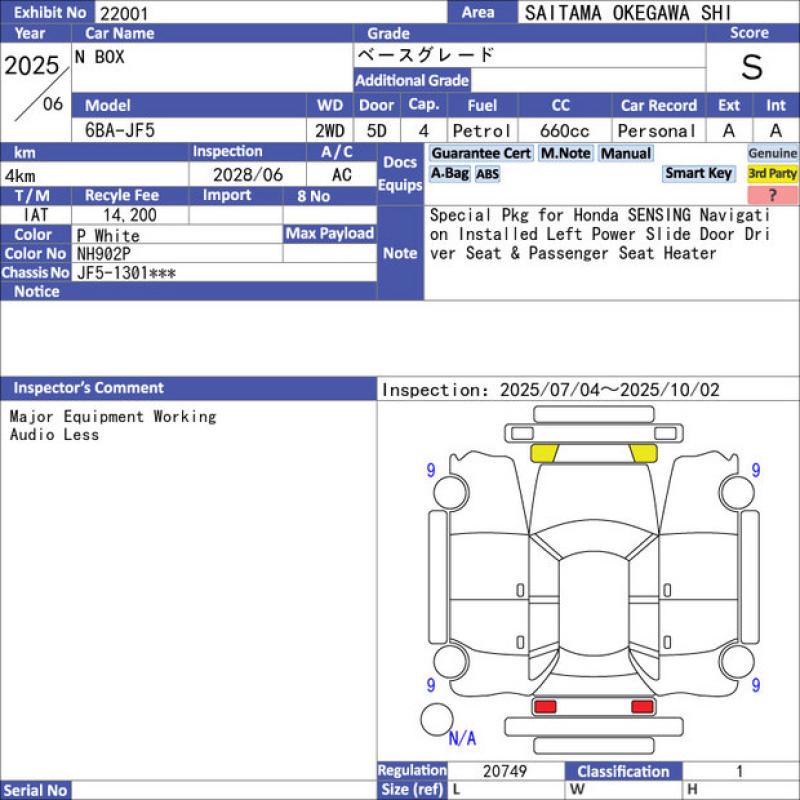Click the Major Equipment Working comment
This screenshot has width=800, height=800.
tap(113, 416)
